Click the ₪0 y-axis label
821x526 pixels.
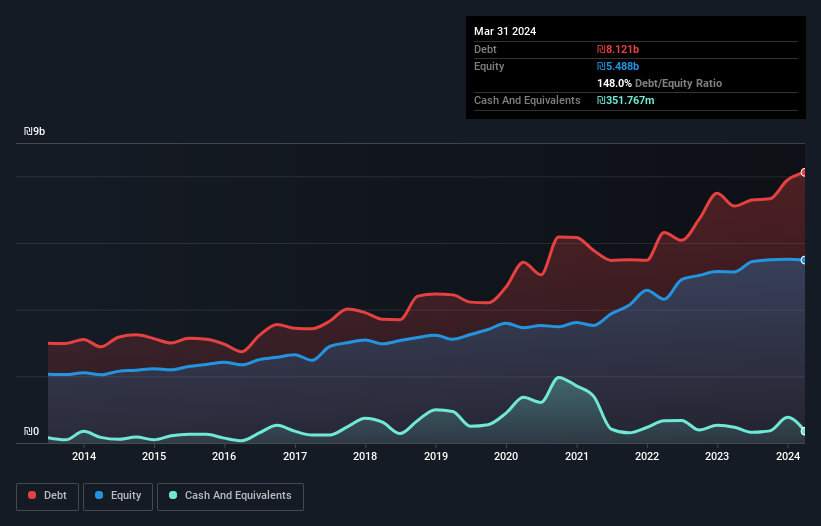tap(31, 431)
